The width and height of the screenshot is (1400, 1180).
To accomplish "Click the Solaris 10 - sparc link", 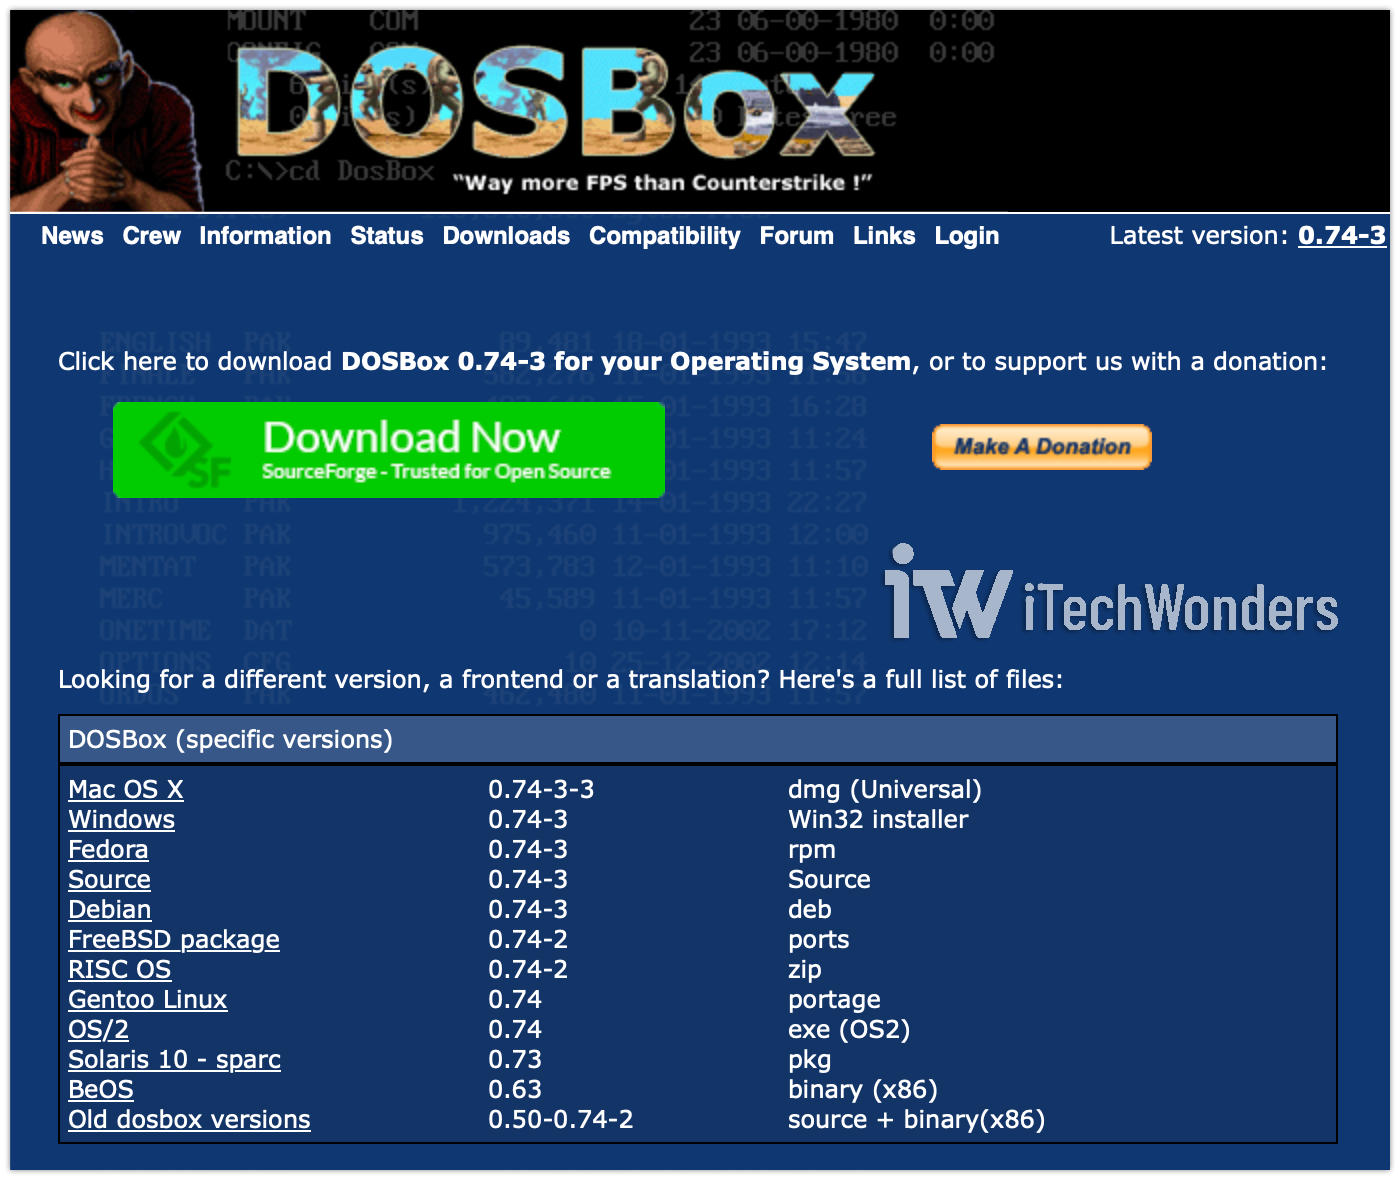I will pos(174,1059).
